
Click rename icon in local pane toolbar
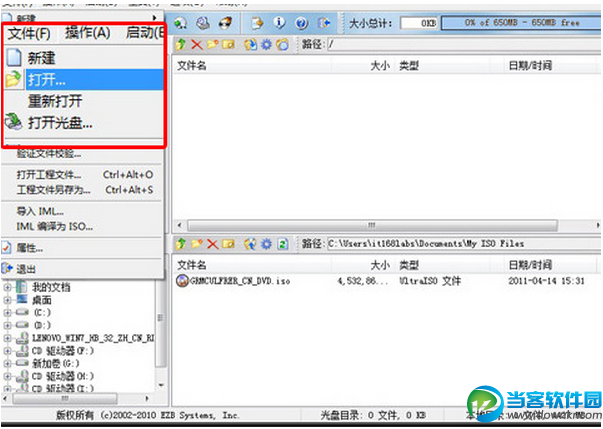pyautogui.click(x=228, y=244)
